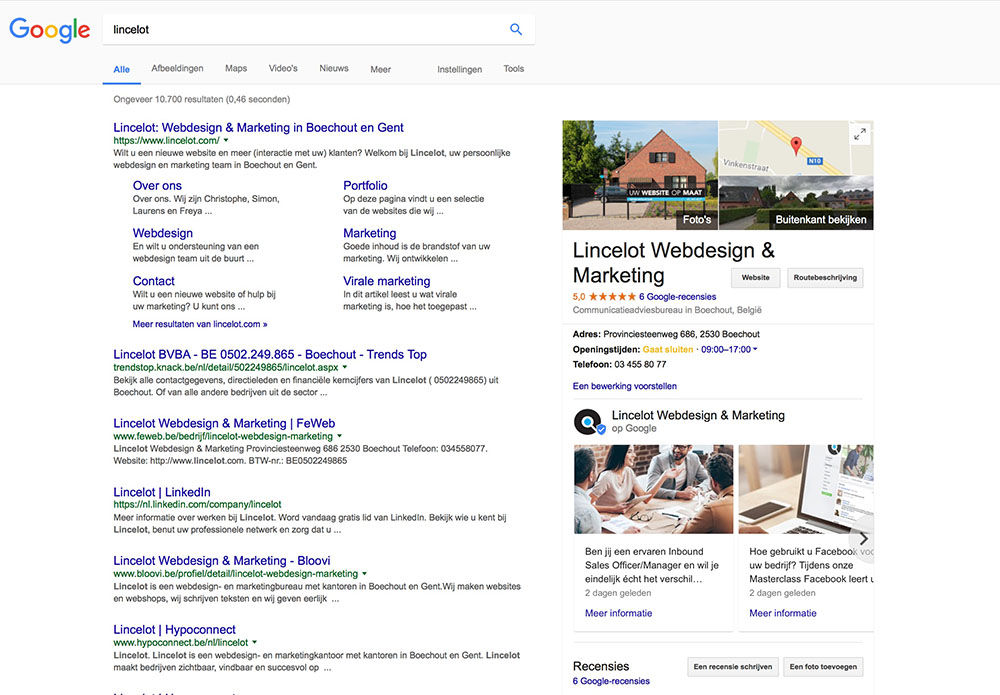
Task: Open the map thumbnail showing Vinkenstraat
Action: click(796, 147)
